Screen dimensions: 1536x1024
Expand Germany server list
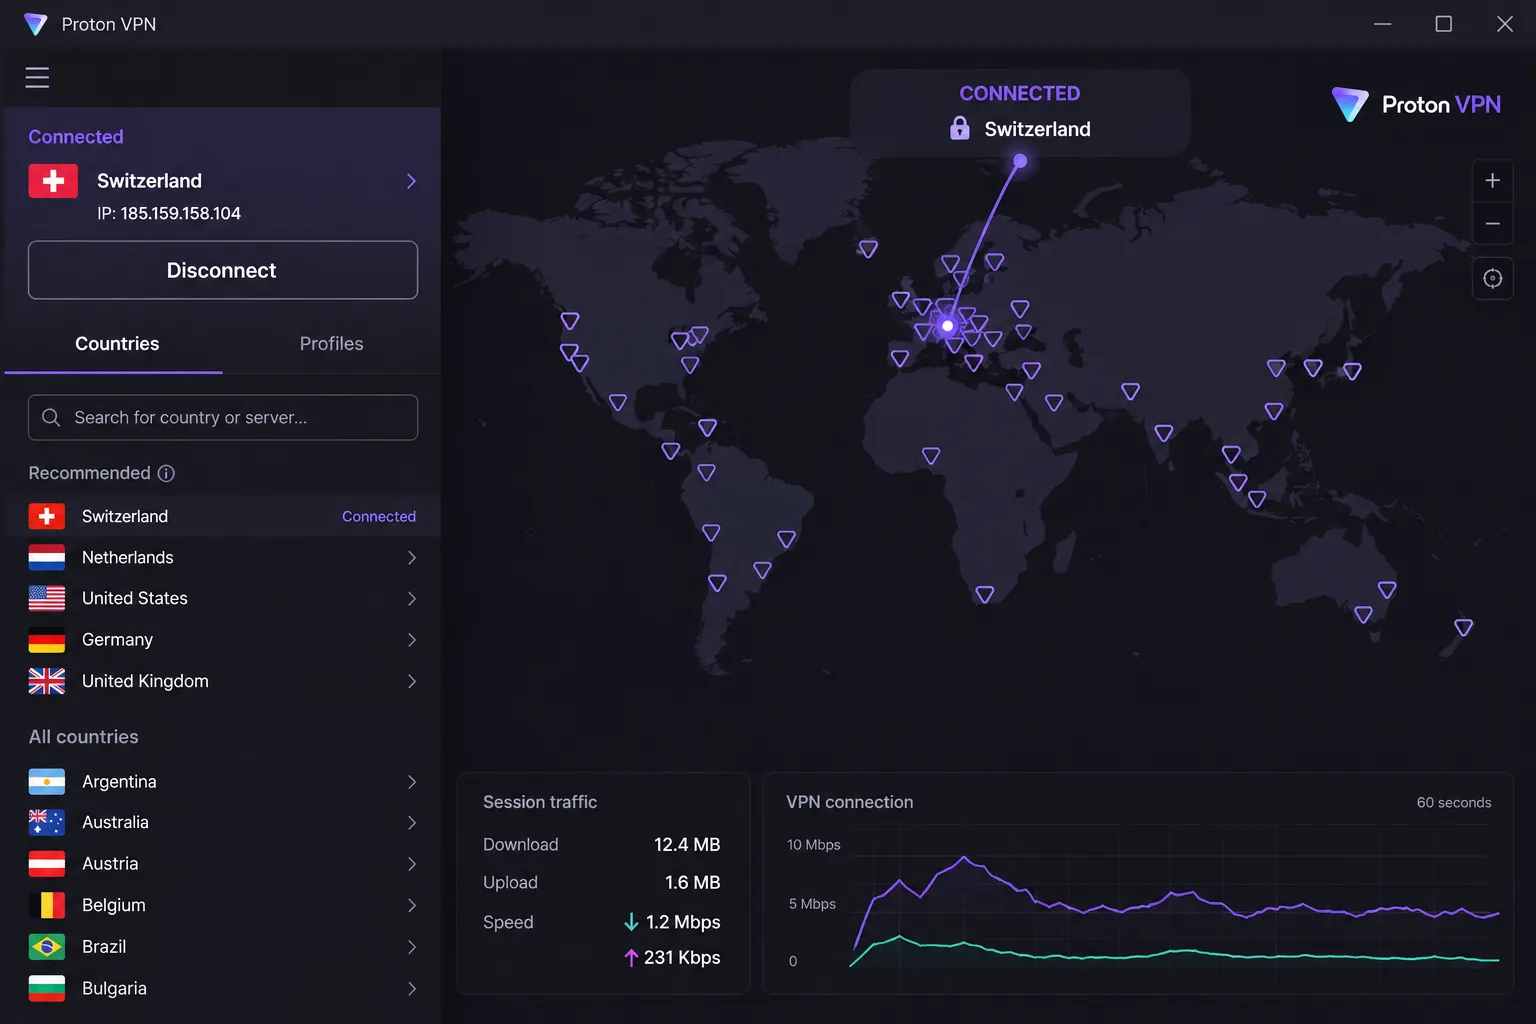point(412,640)
